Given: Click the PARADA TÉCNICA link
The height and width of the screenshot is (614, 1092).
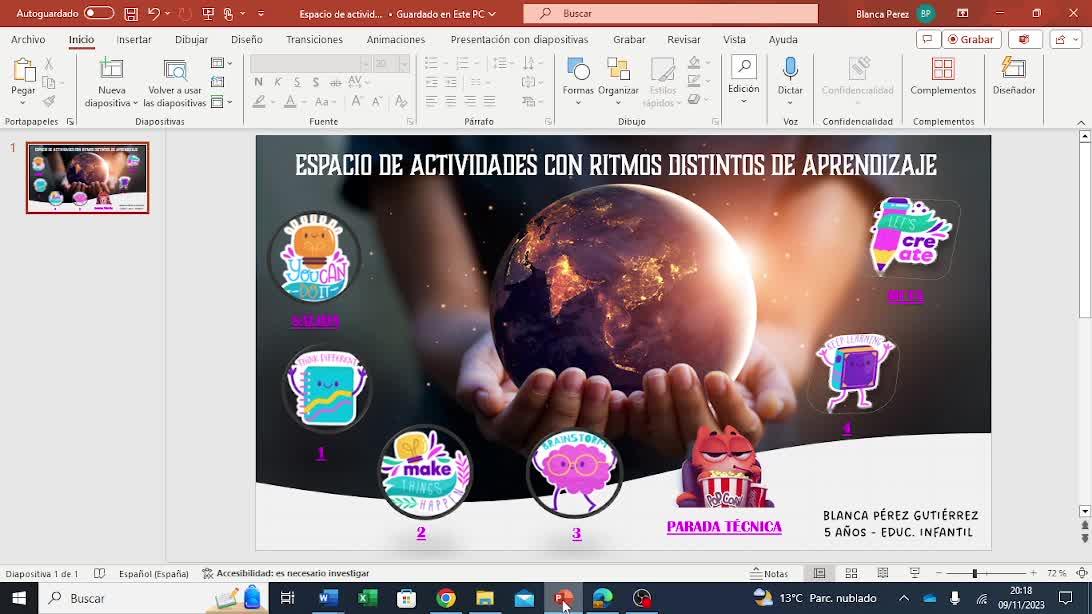Looking at the screenshot, I should [x=724, y=527].
